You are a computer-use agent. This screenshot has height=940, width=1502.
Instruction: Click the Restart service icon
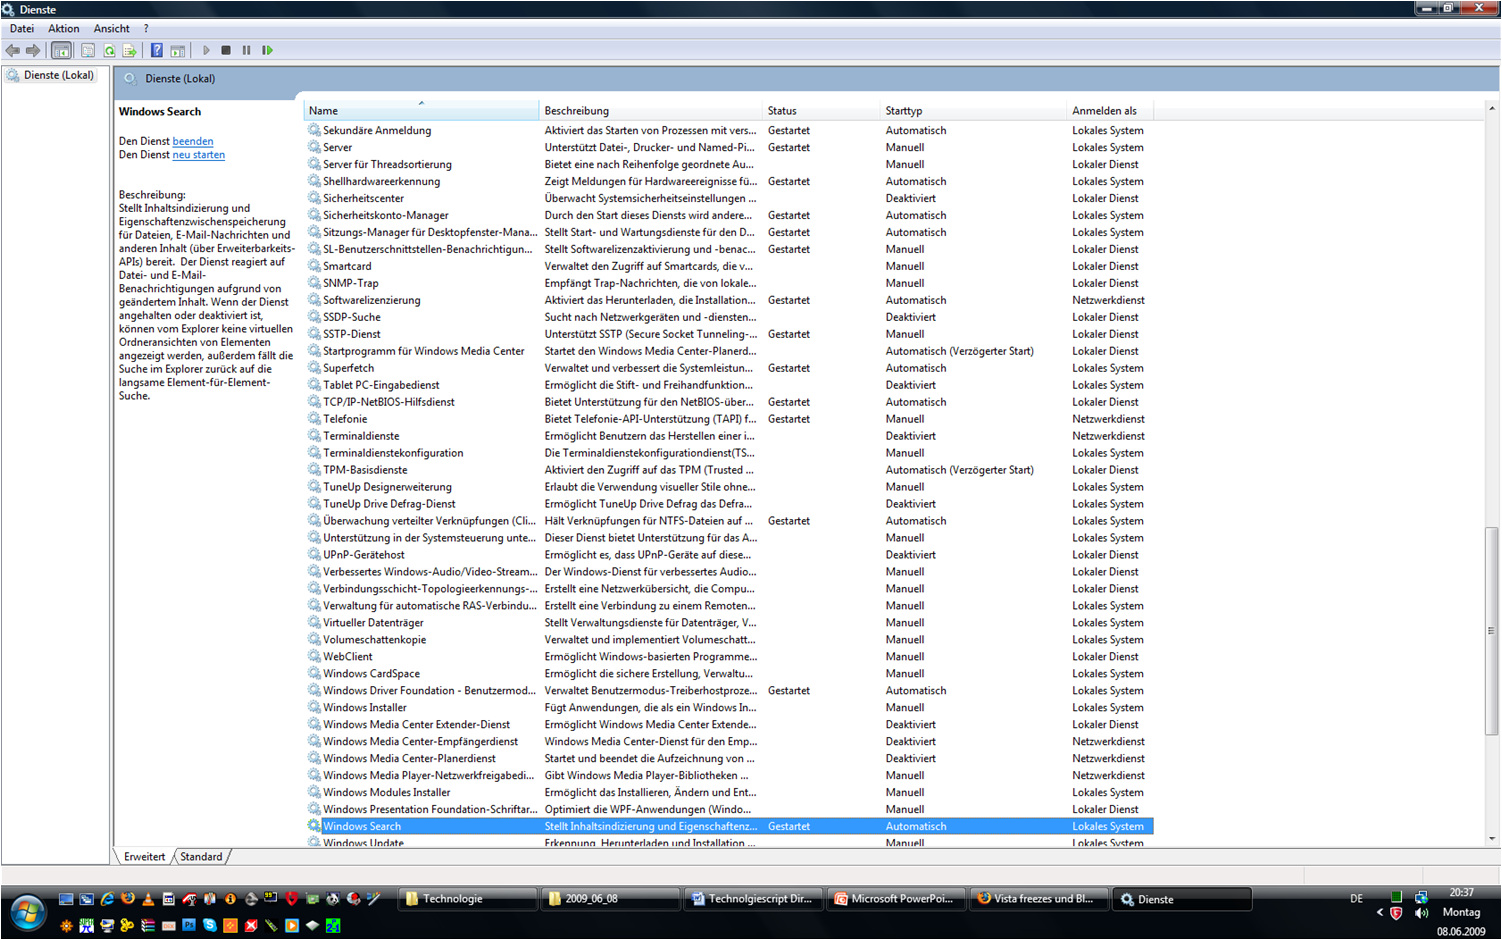click(x=267, y=50)
